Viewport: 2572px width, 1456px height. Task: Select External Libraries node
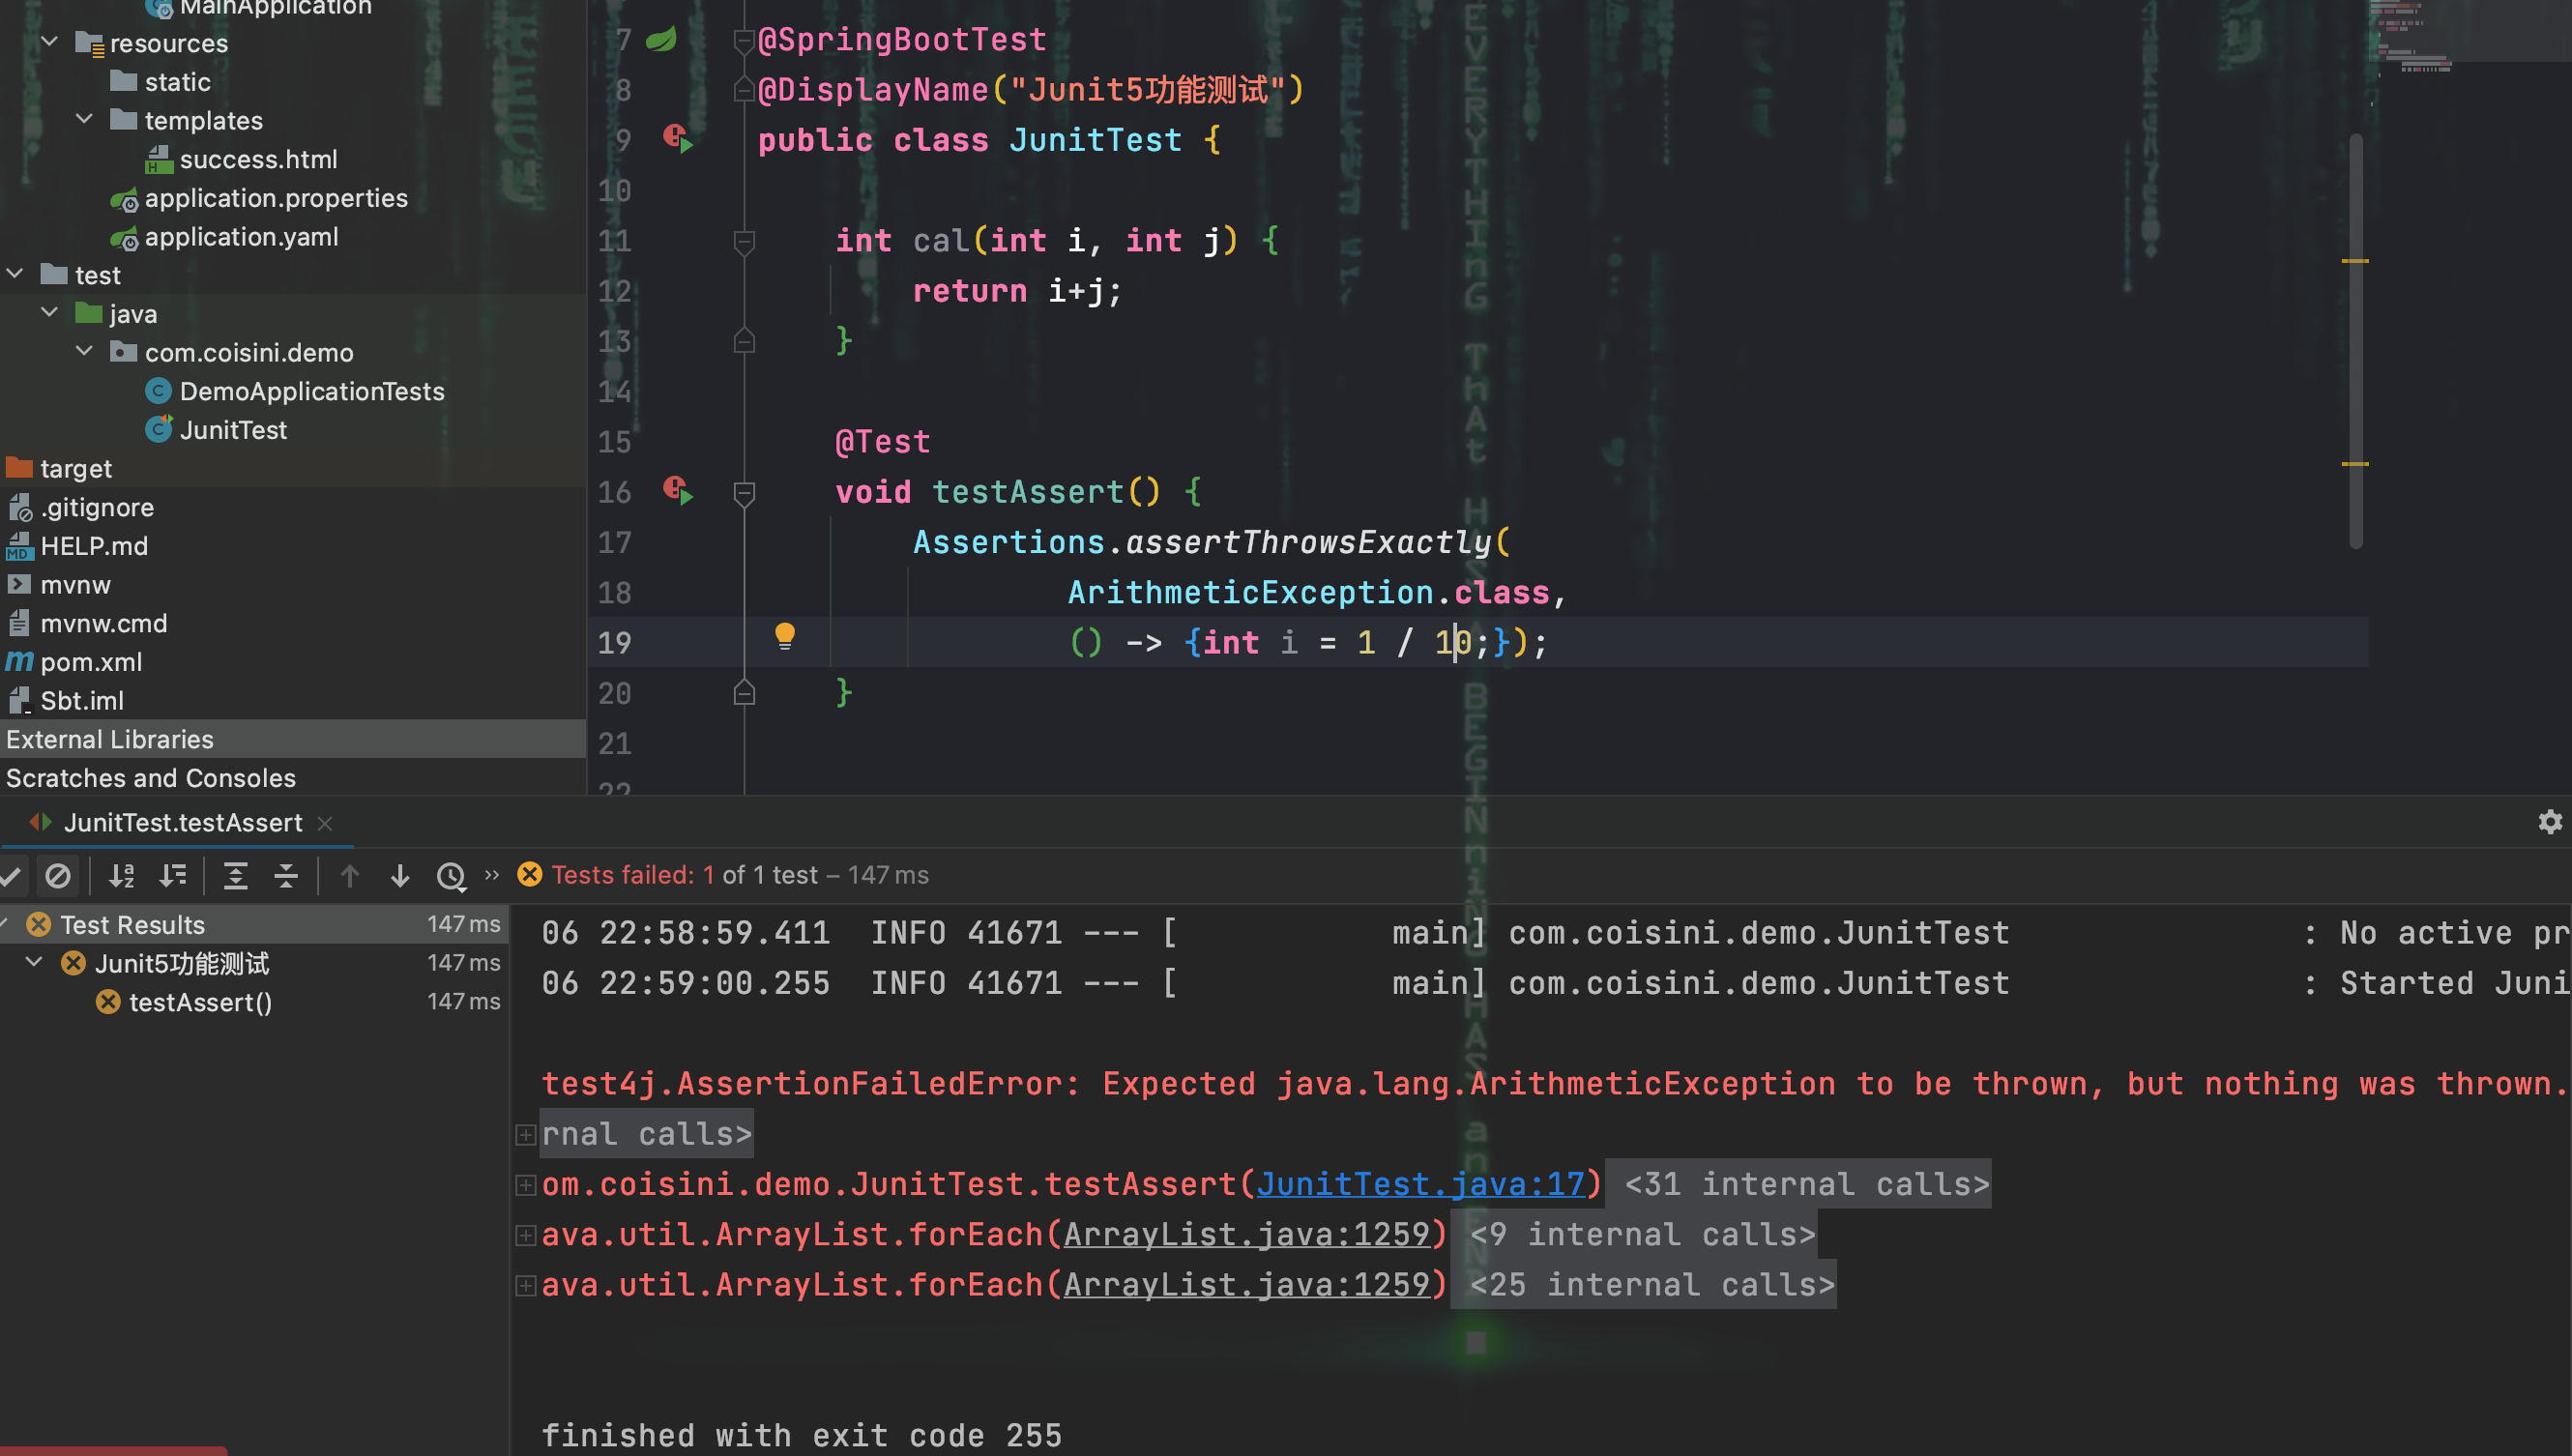[110, 739]
